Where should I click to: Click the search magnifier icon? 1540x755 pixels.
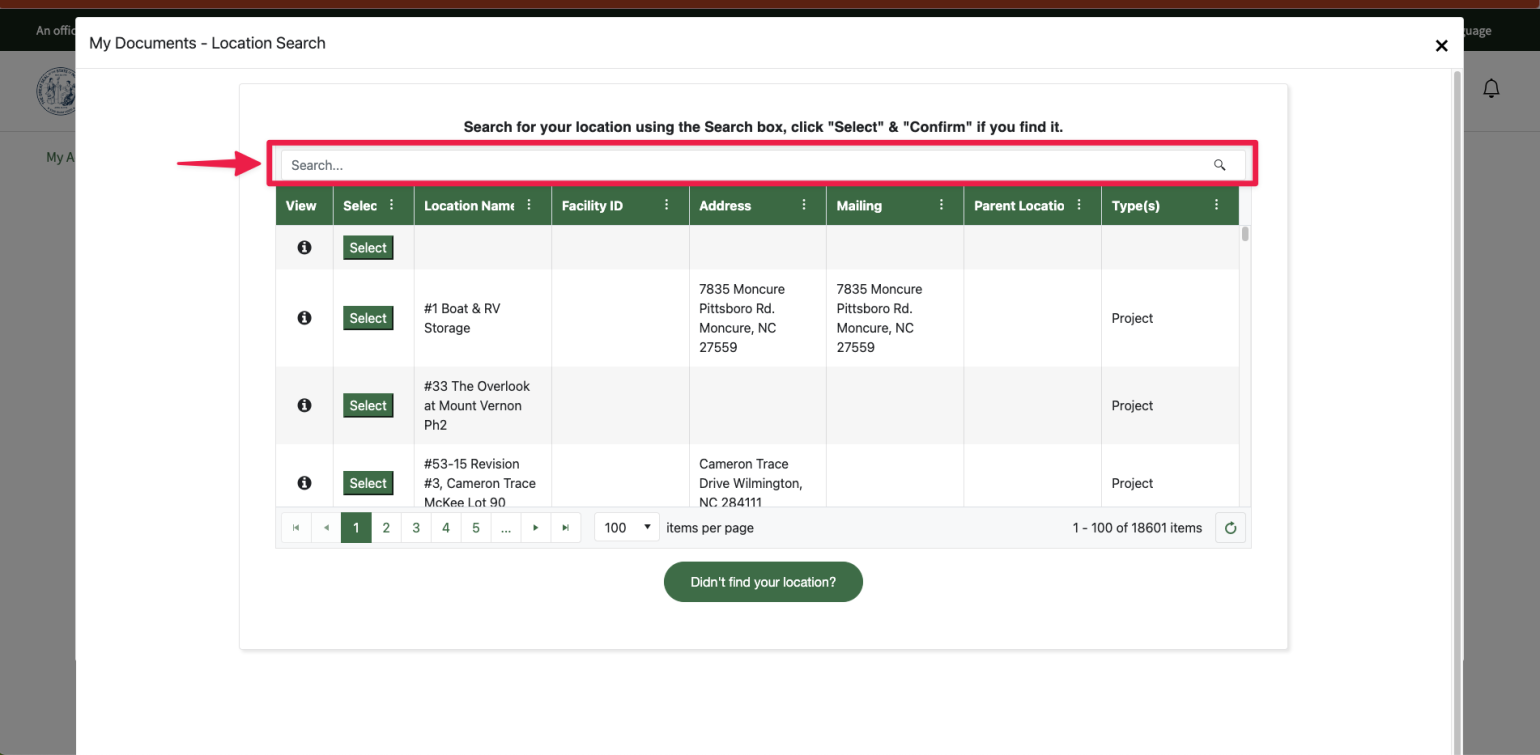point(1219,164)
